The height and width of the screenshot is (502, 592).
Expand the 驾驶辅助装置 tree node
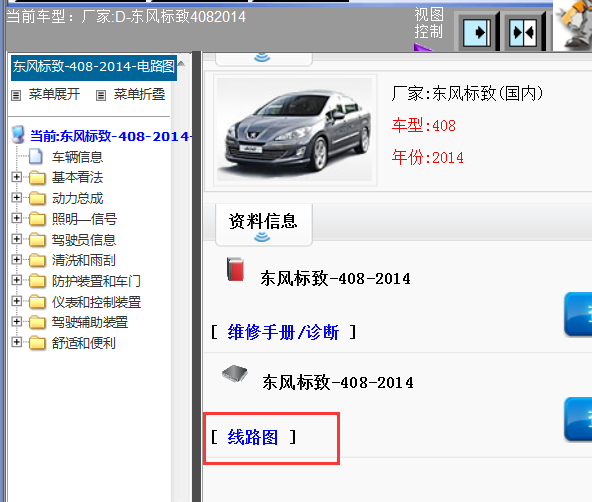[x=16, y=321]
